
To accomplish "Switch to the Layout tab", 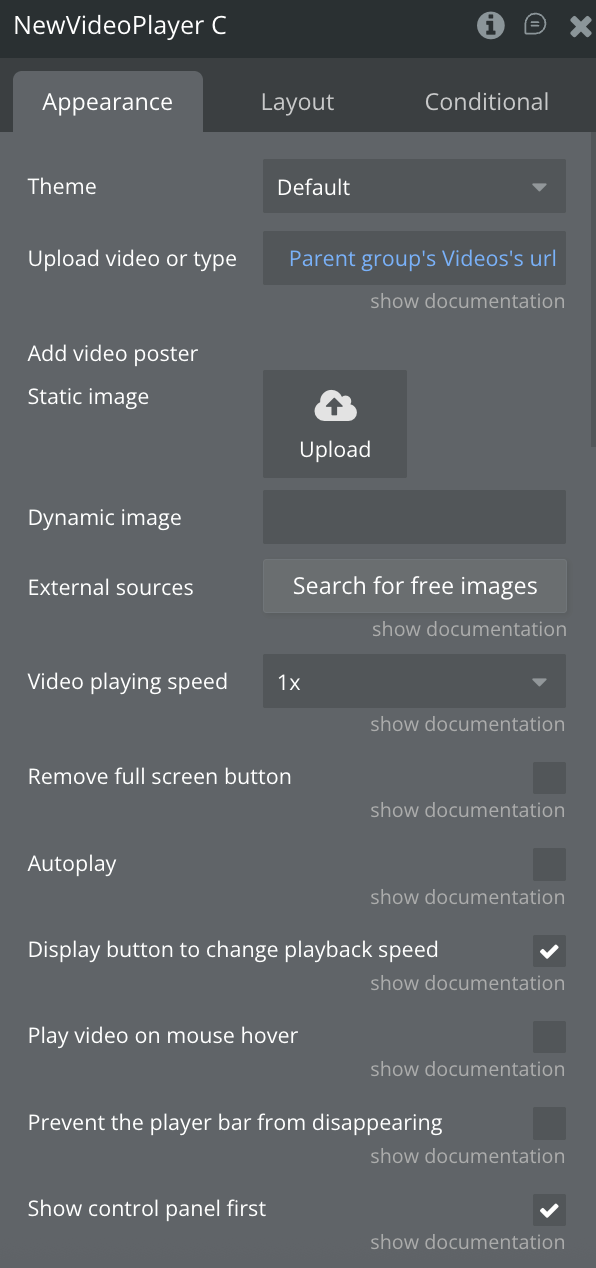I will click(297, 102).
